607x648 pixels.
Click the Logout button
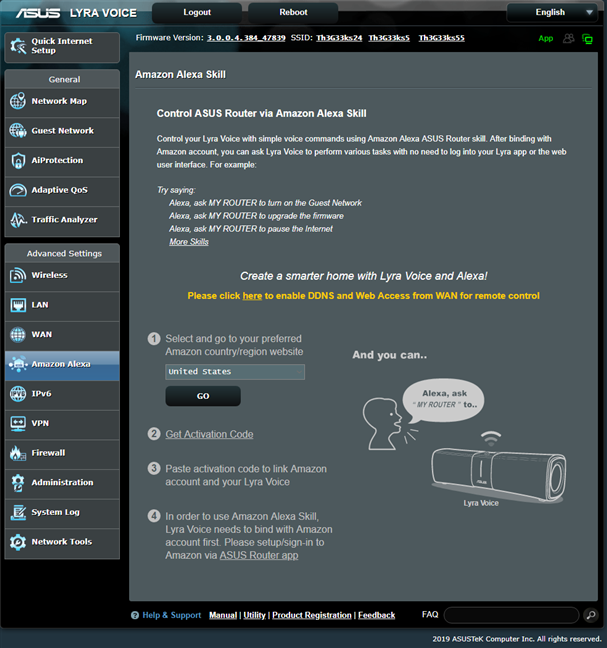[x=197, y=12]
